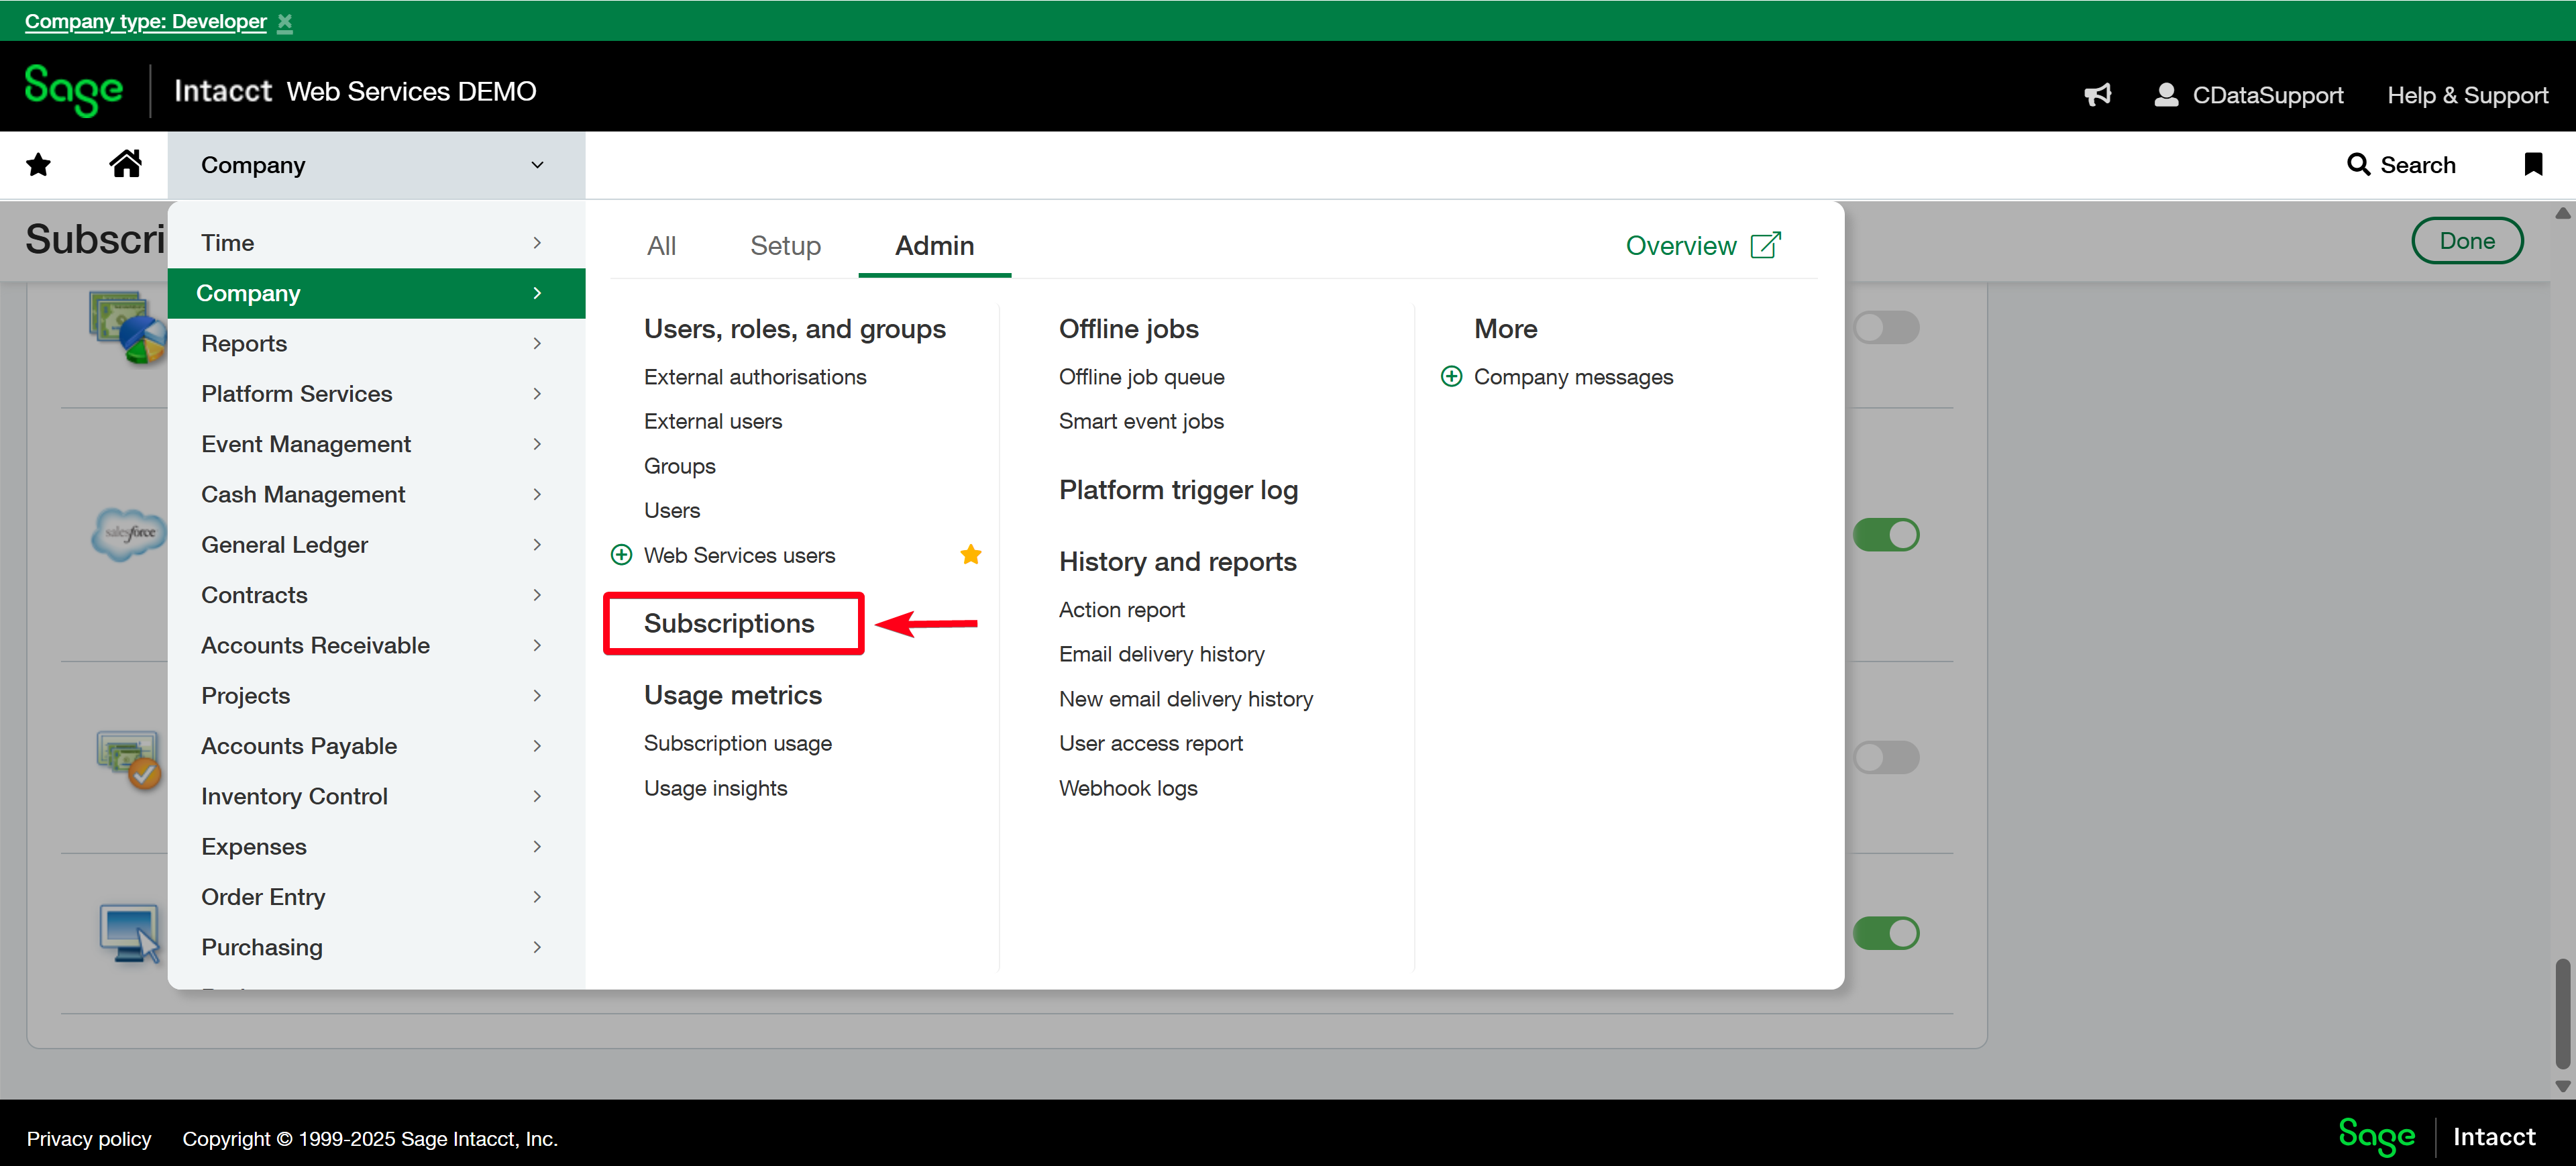Open the Subscriptions link

729,624
